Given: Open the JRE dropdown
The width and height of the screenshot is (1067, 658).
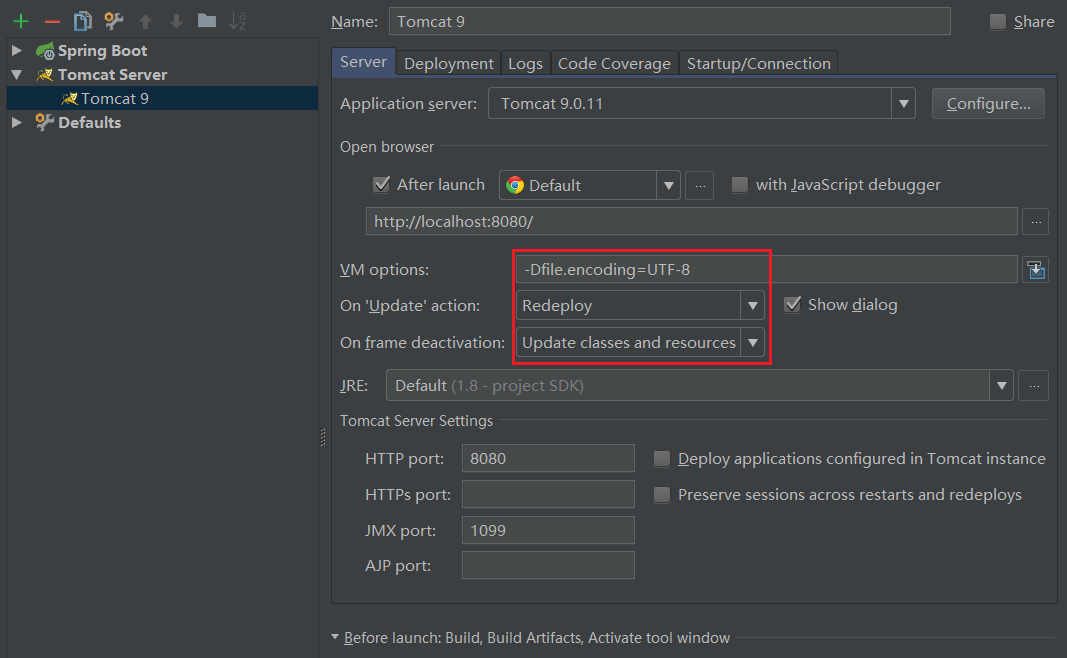Looking at the screenshot, I should click(x=1001, y=386).
